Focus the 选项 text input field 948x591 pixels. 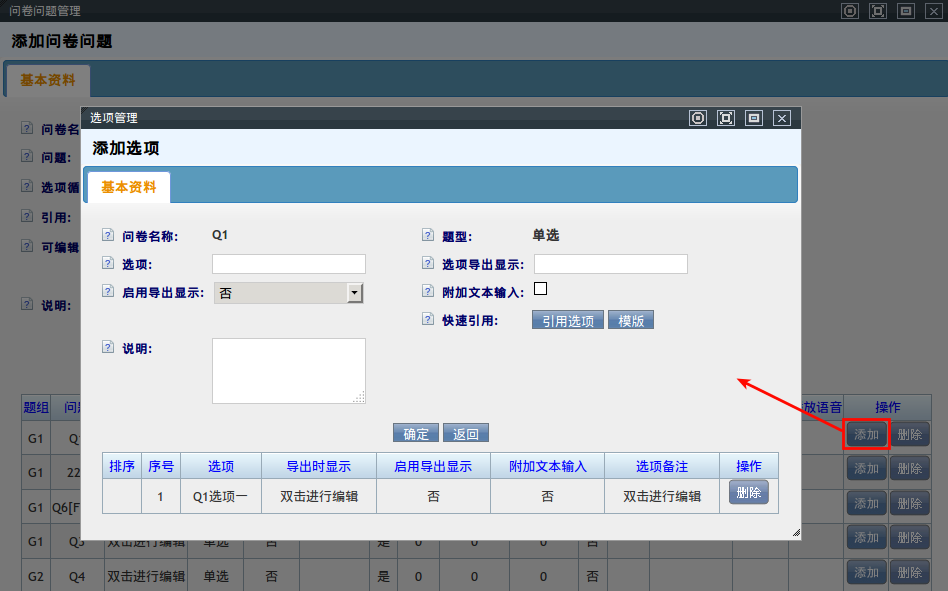click(289, 264)
